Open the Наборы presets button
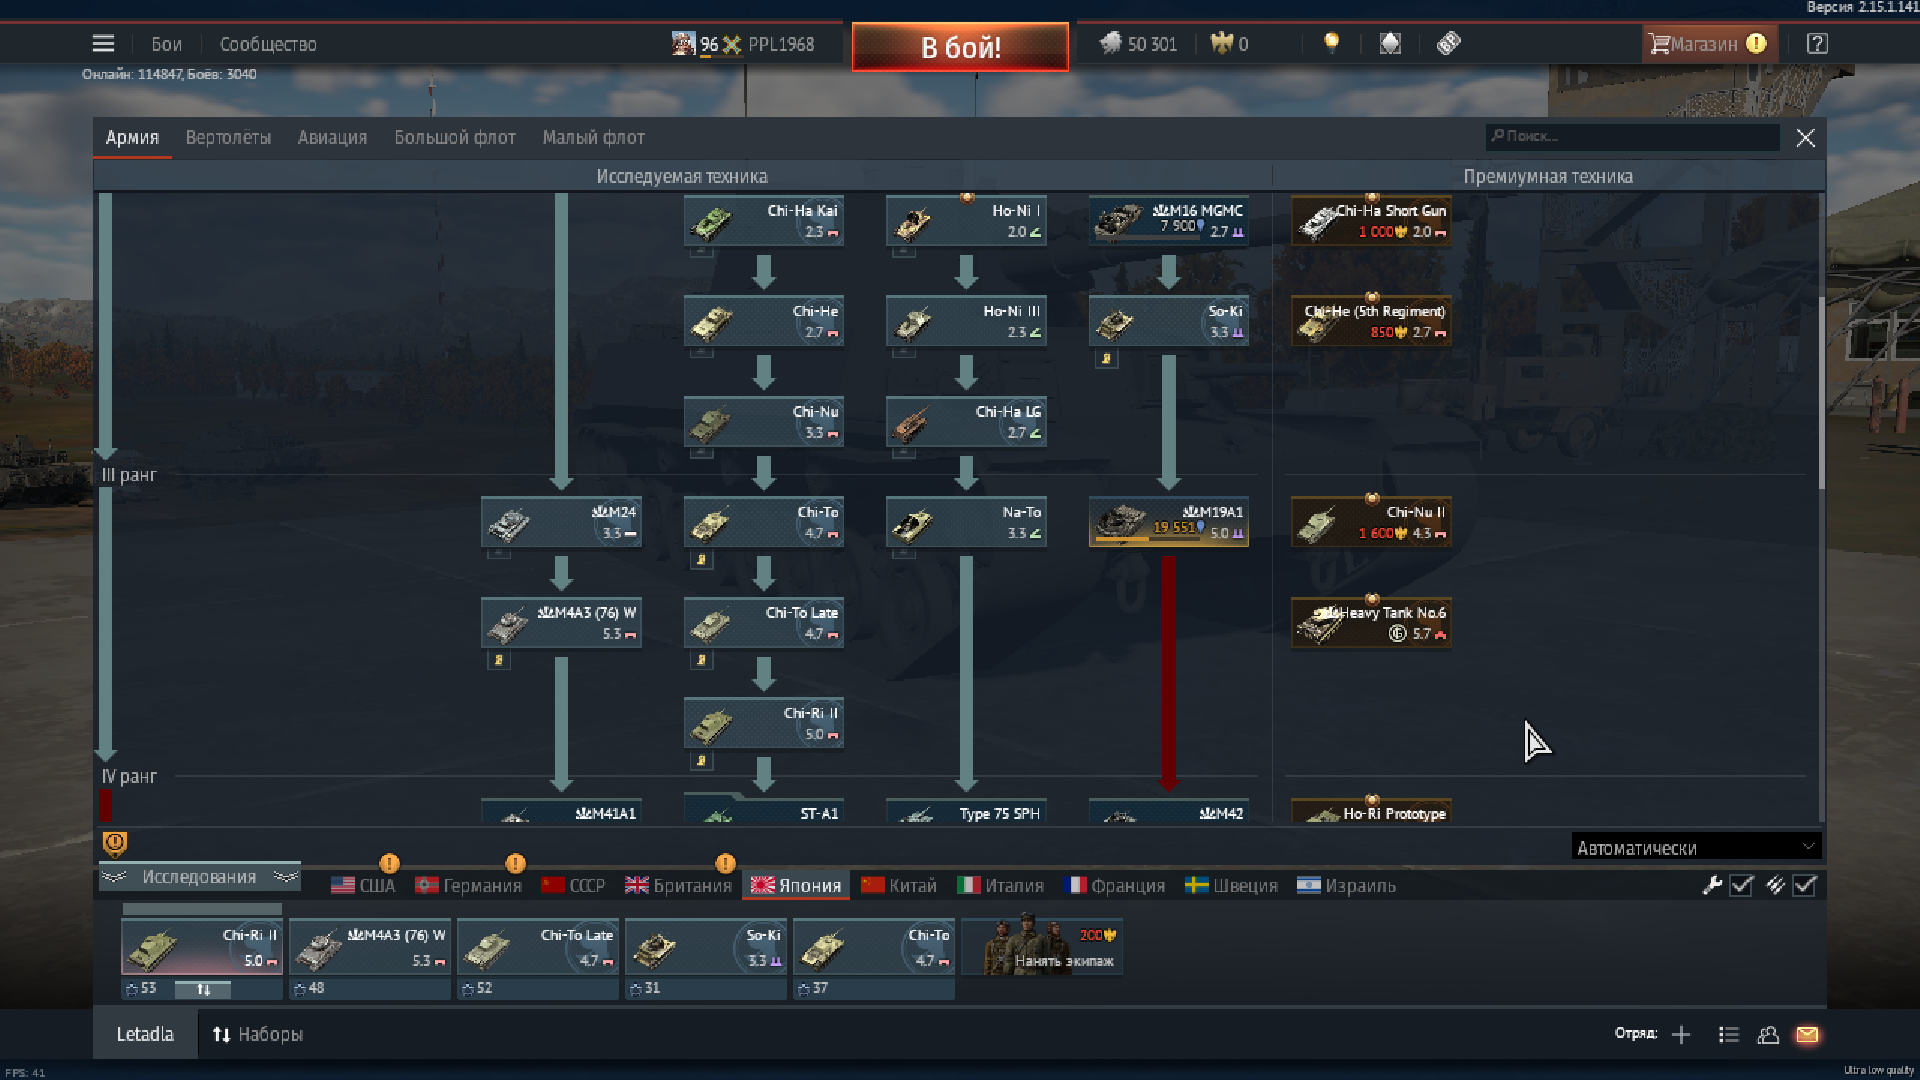Viewport: 1920px width, 1080px height. (257, 1034)
